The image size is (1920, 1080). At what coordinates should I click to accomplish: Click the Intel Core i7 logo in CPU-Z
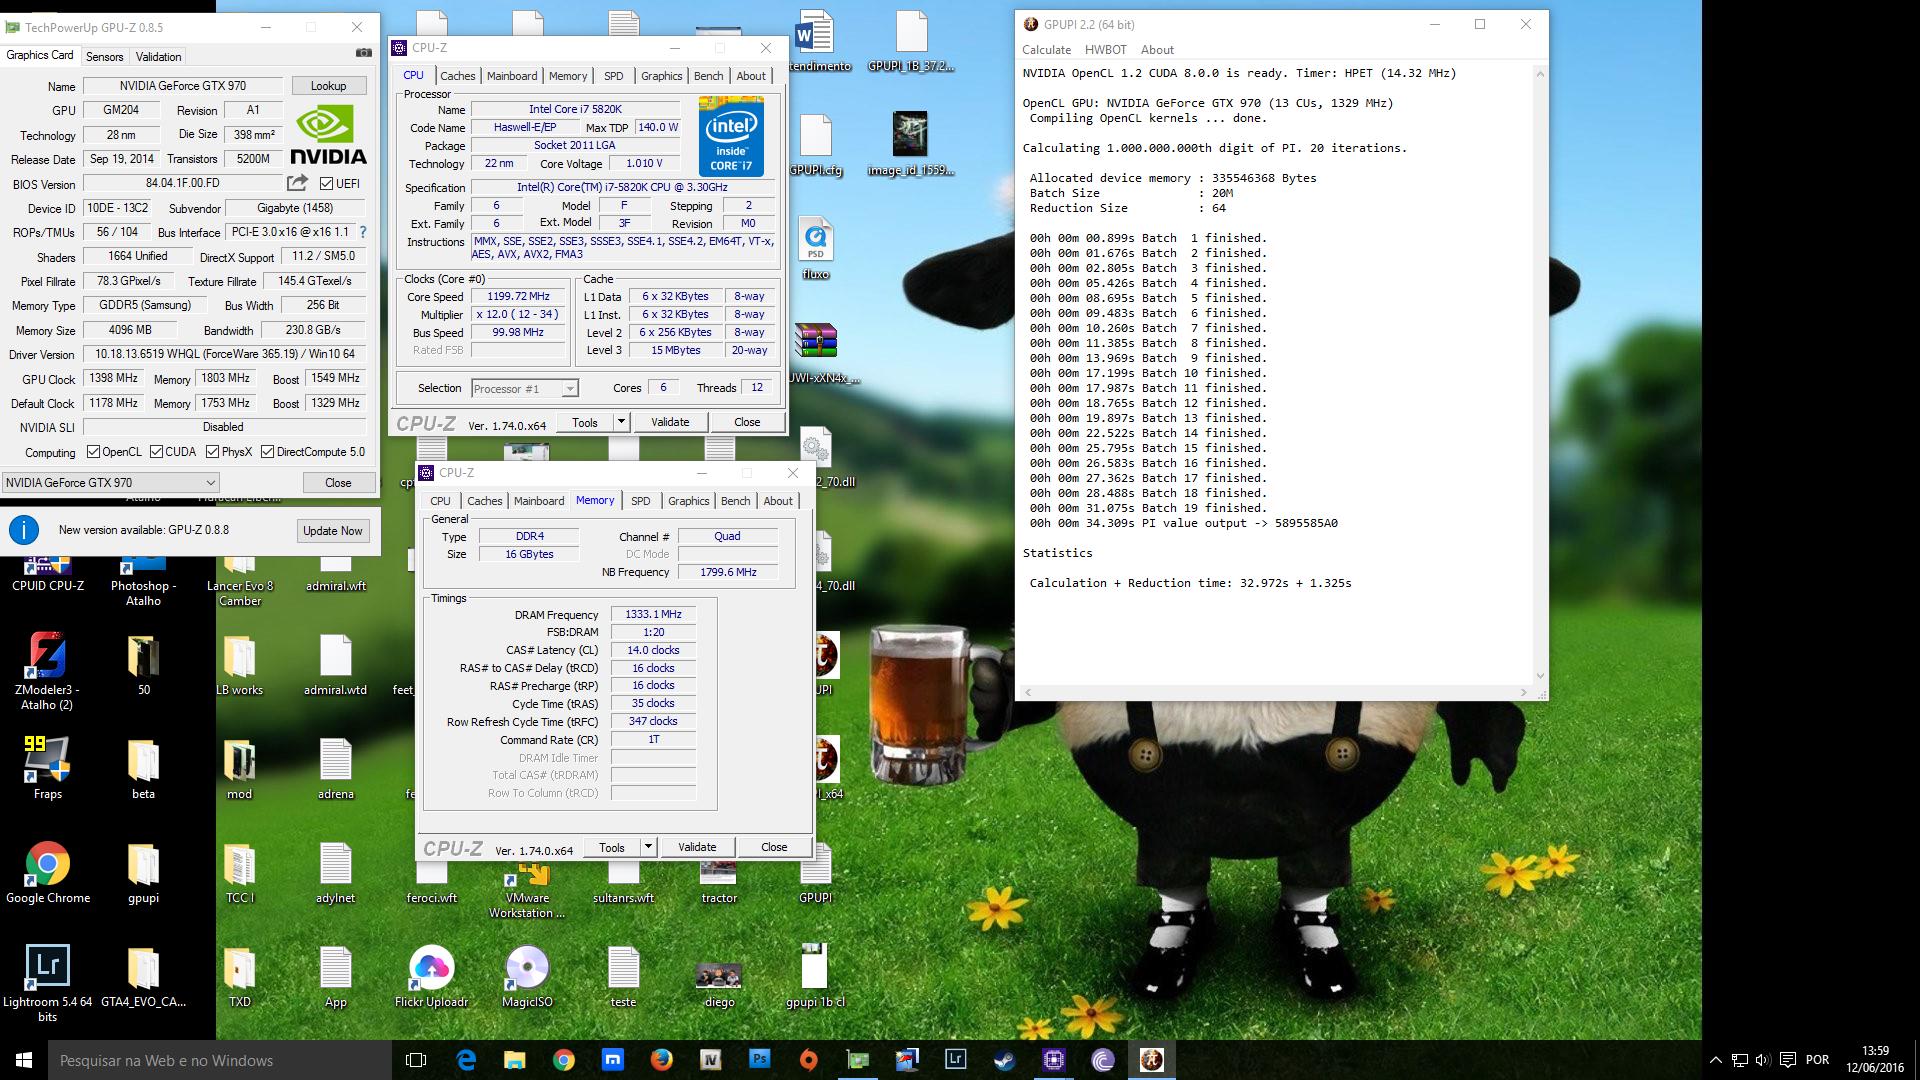tap(731, 136)
